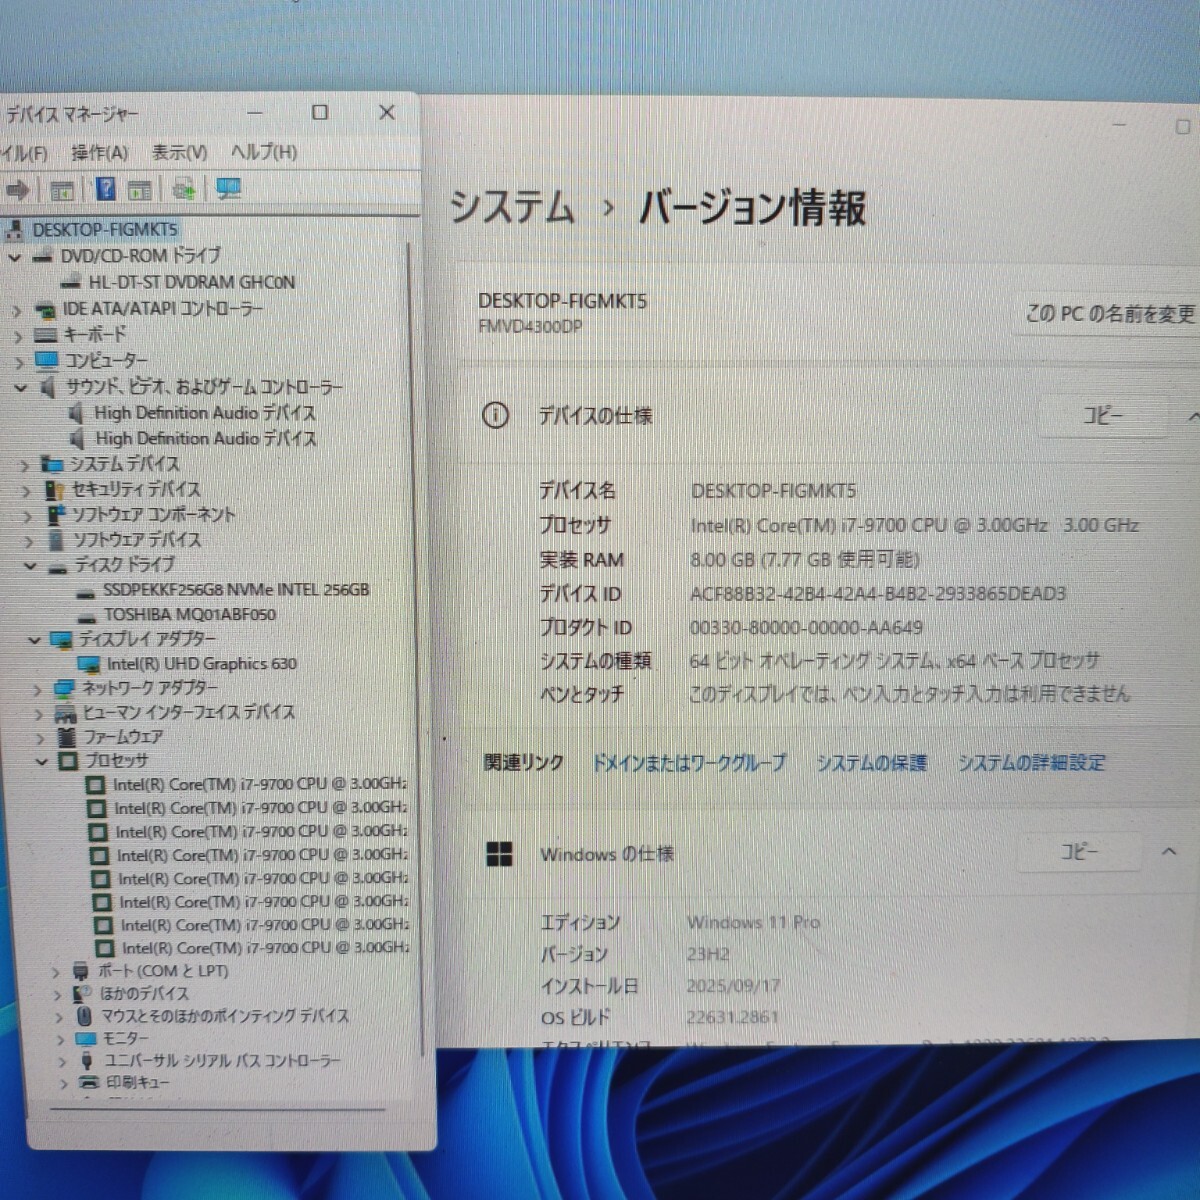Collapse the ディスプレイ アダプター node
The width and height of the screenshot is (1200, 1200).
[34, 640]
